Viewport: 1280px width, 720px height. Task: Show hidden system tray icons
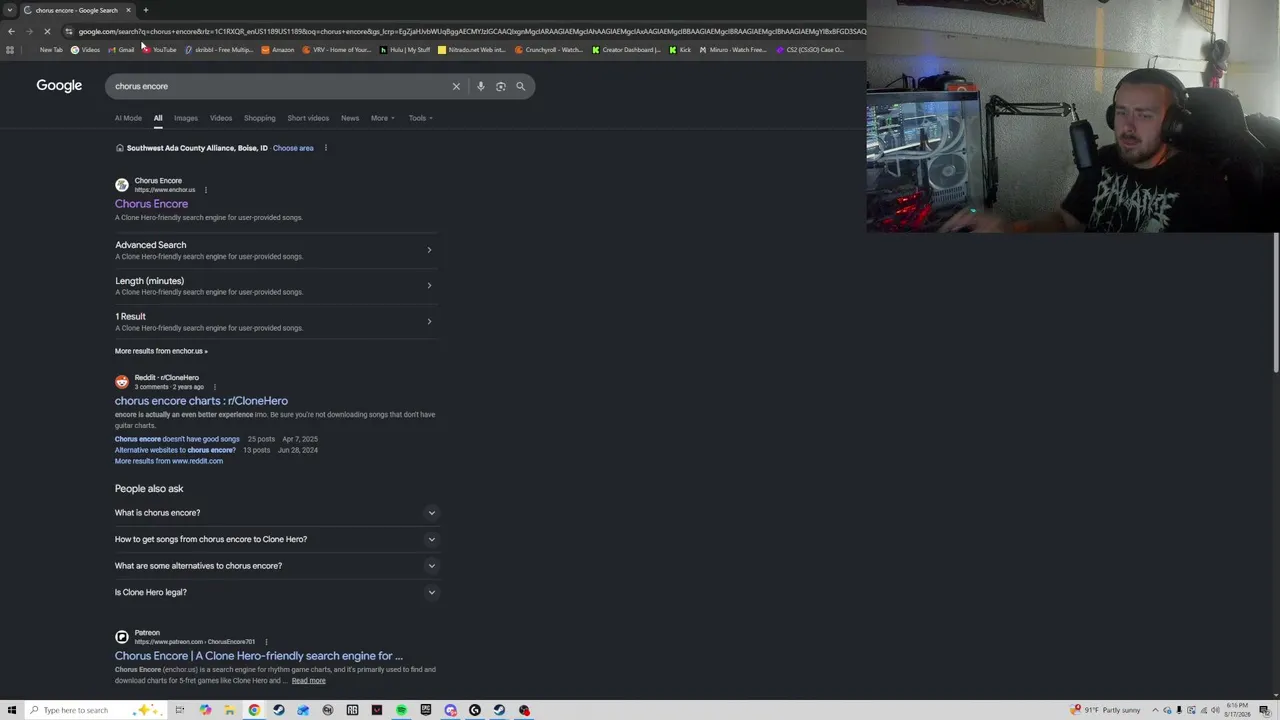click(x=1155, y=710)
